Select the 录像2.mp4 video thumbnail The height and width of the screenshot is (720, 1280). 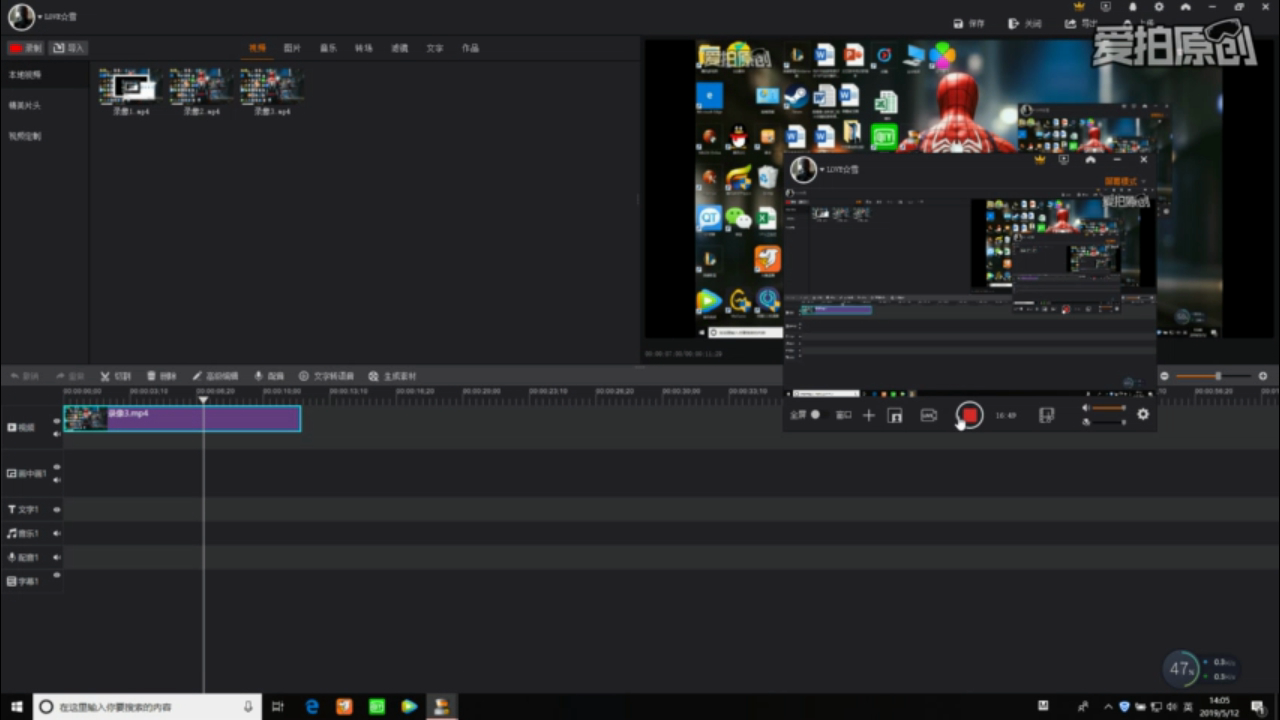tap(201, 88)
